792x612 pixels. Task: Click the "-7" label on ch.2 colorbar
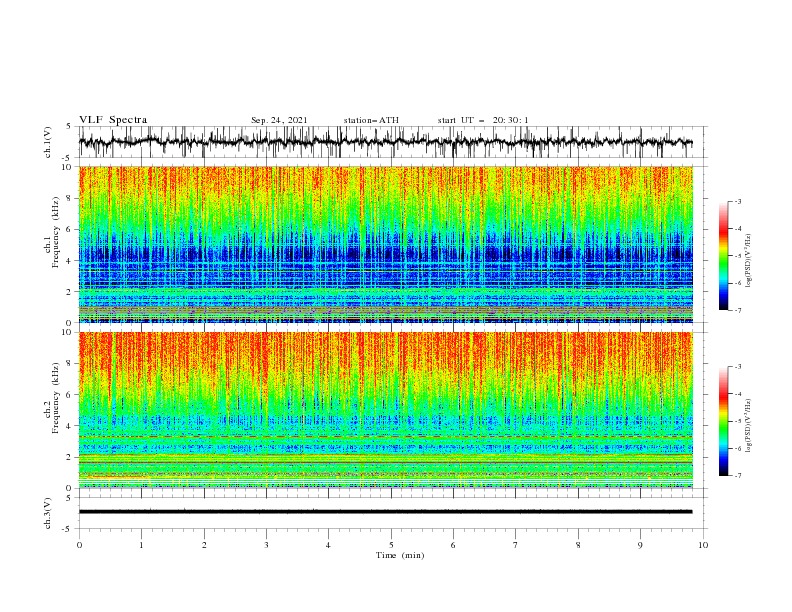[x=737, y=476]
